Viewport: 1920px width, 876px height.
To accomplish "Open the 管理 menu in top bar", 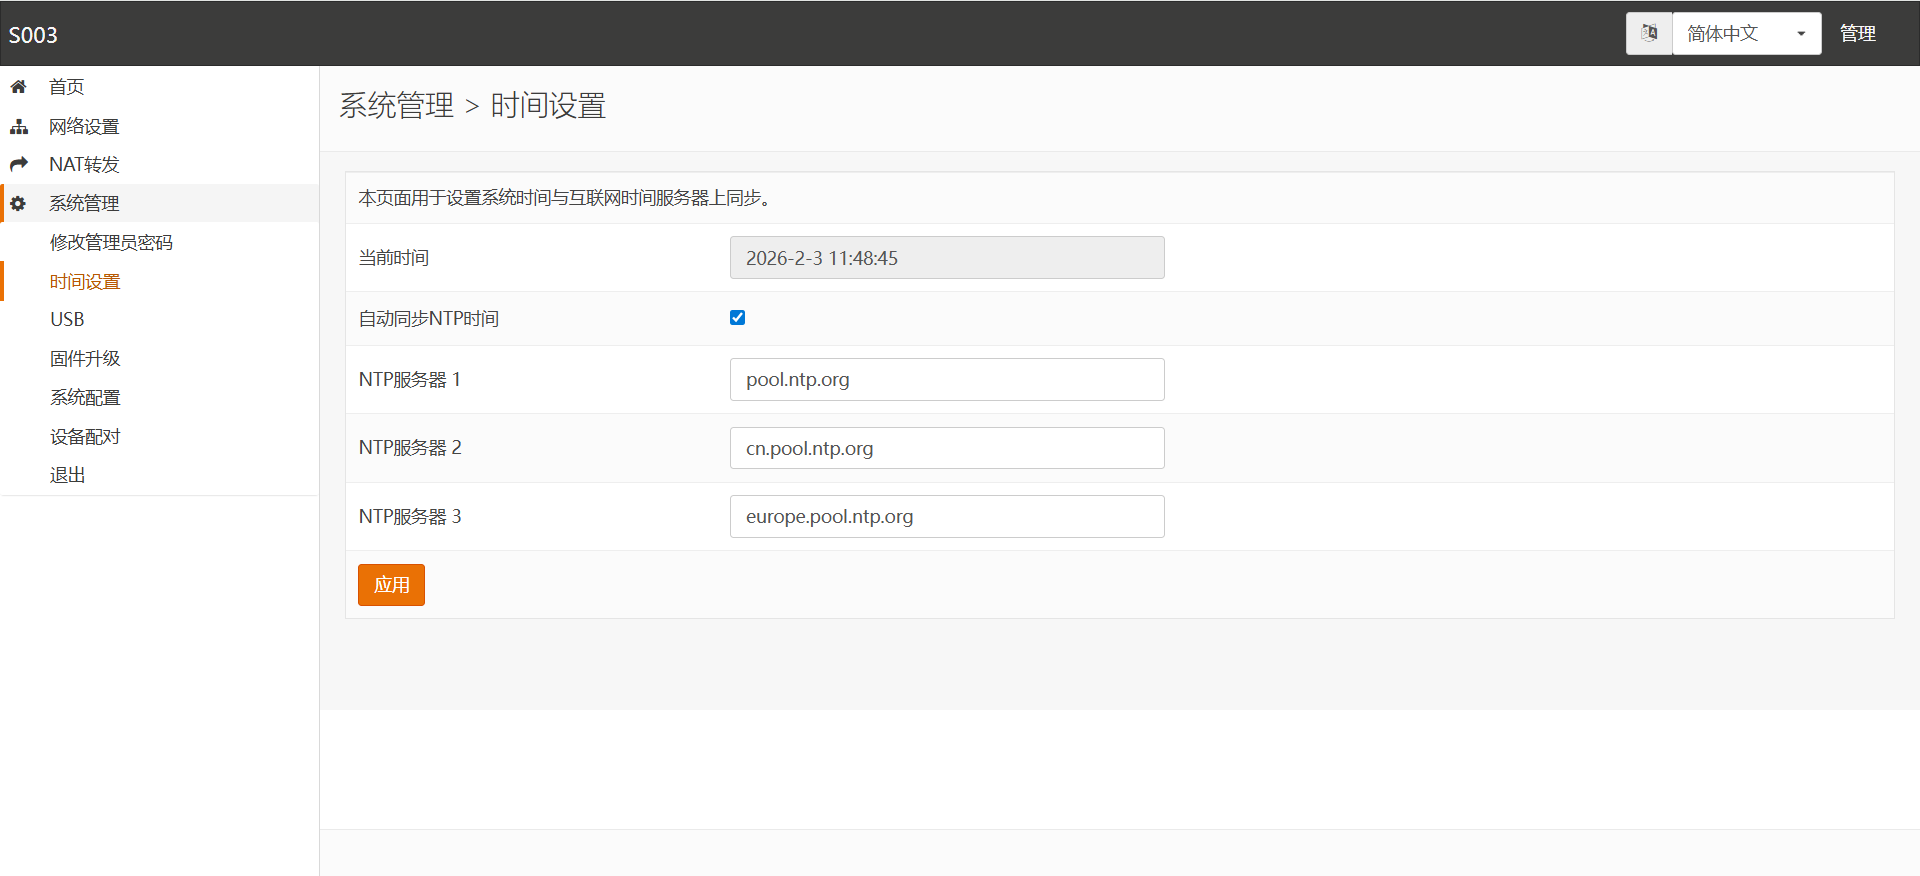I will pos(1857,33).
